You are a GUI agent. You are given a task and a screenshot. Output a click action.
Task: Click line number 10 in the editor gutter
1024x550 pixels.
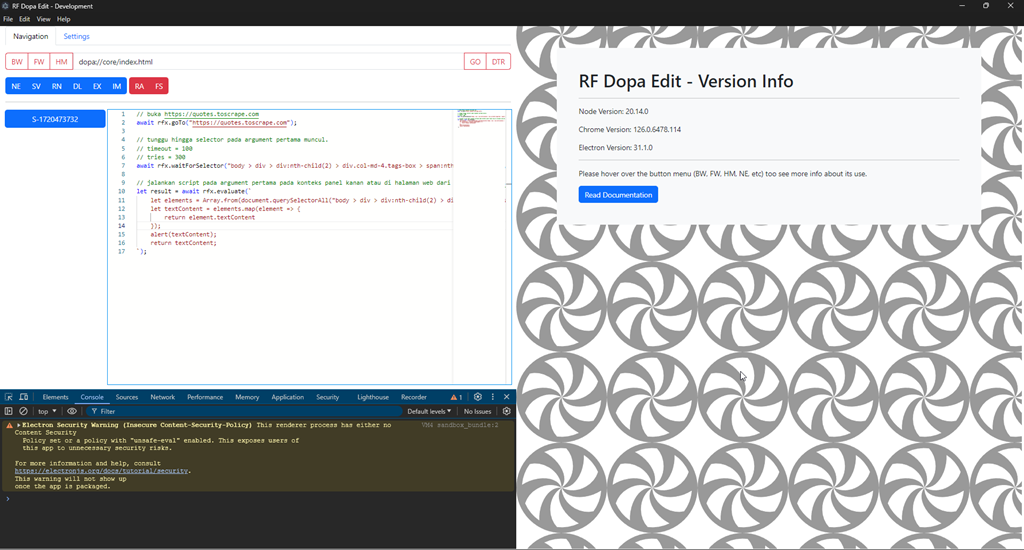pos(121,191)
